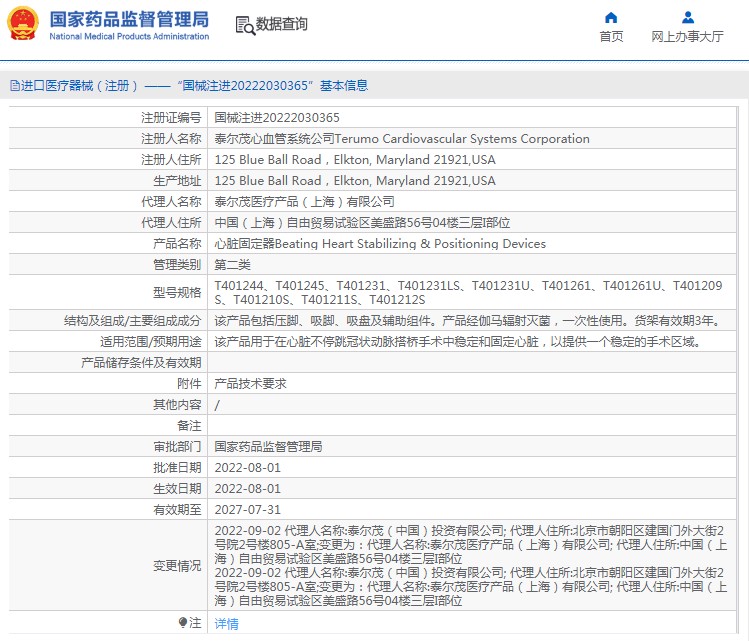Screen dimensions: 749x641
Task: Click the lightbulb icon beside 注
Action: [182, 622]
